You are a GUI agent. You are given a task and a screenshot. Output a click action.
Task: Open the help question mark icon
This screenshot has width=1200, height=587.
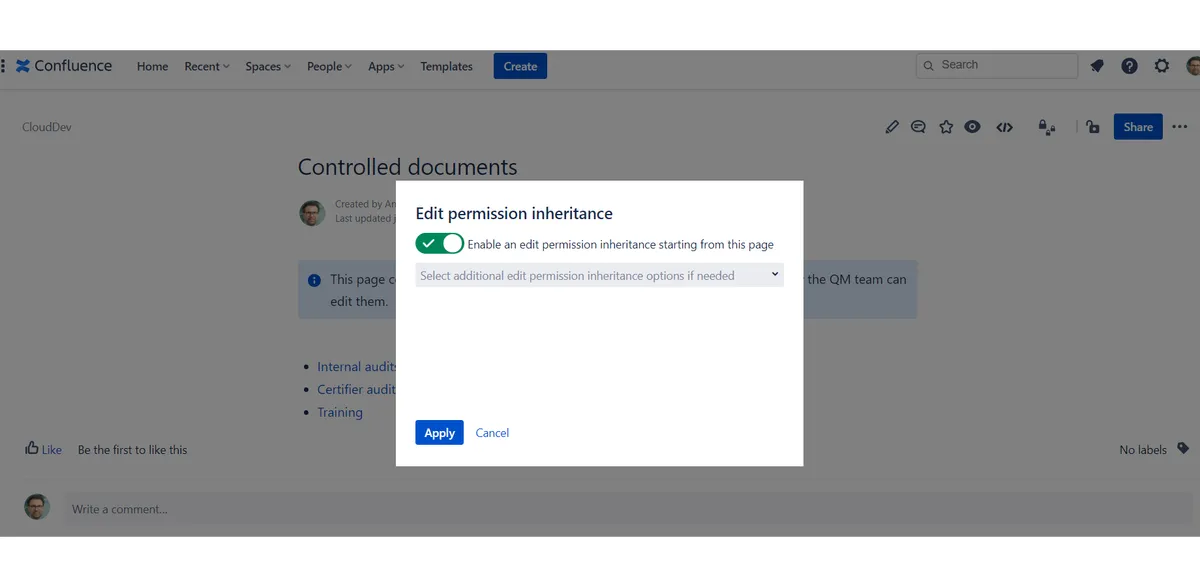[1129, 66]
